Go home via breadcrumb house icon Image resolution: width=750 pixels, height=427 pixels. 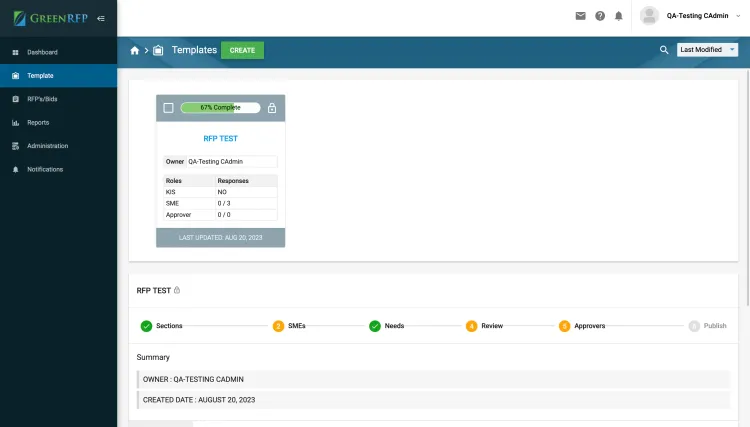tap(134, 50)
